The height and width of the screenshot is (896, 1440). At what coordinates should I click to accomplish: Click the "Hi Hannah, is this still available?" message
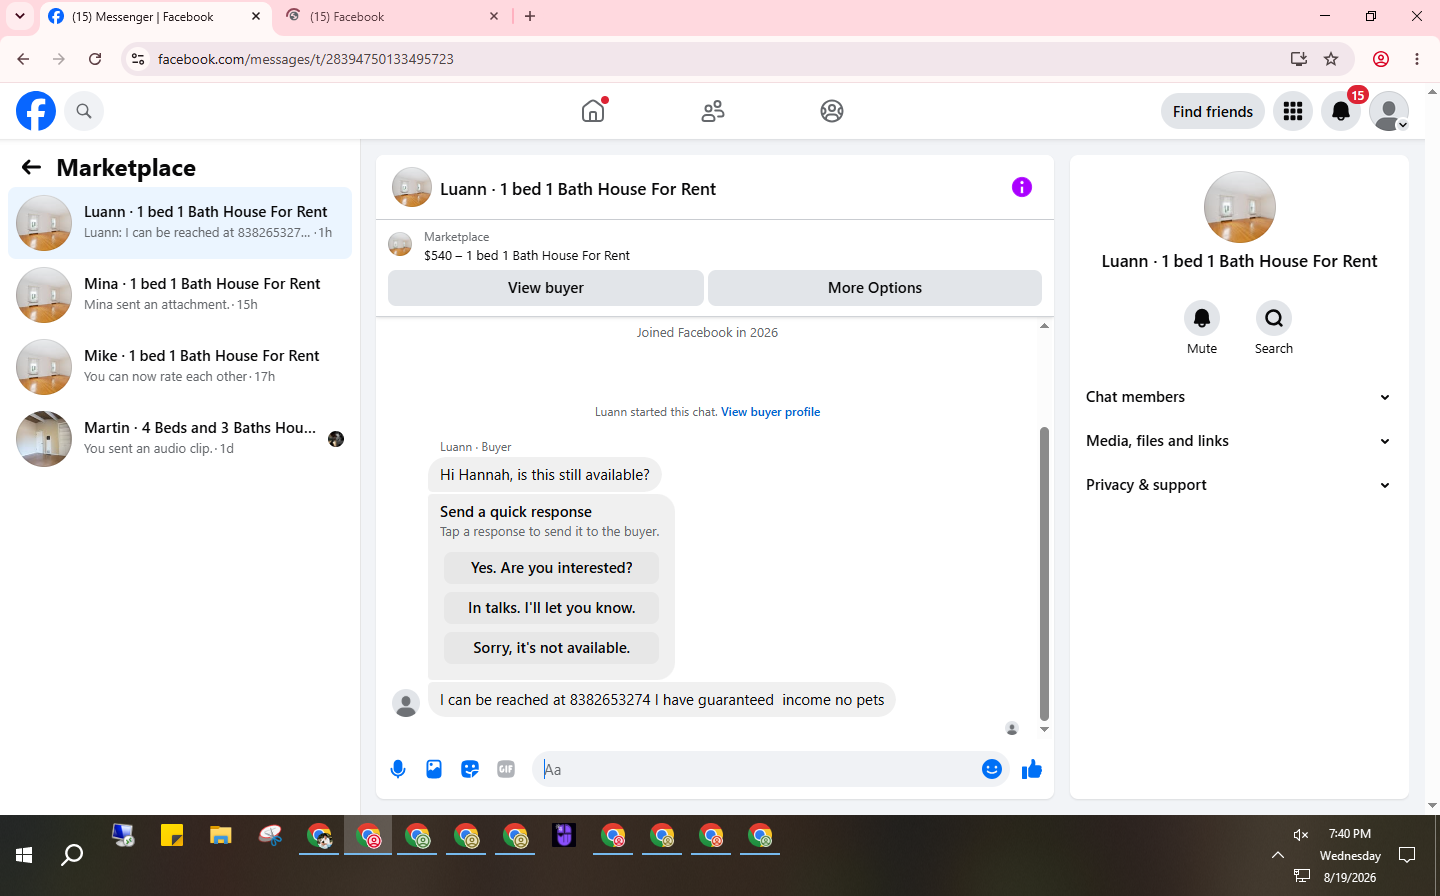545,475
